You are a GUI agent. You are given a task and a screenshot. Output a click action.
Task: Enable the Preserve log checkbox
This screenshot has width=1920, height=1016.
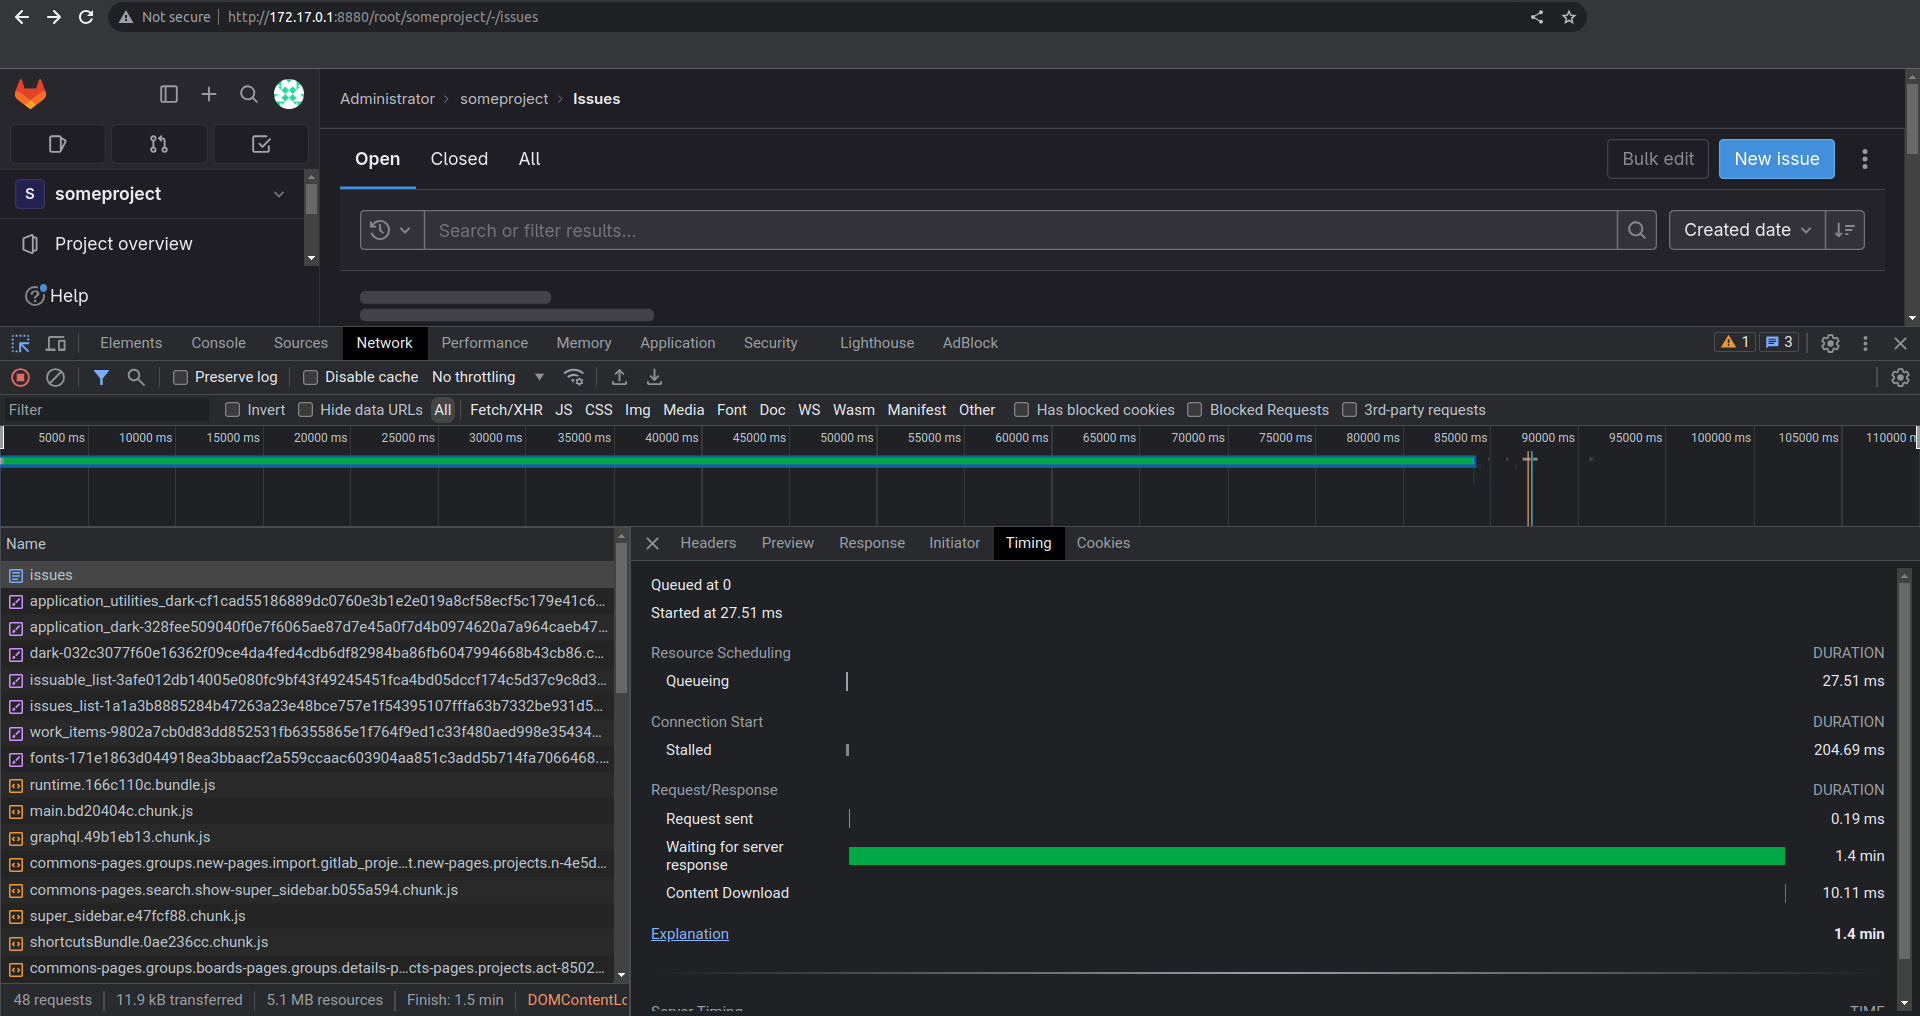pyautogui.click(x=181, y=377)
